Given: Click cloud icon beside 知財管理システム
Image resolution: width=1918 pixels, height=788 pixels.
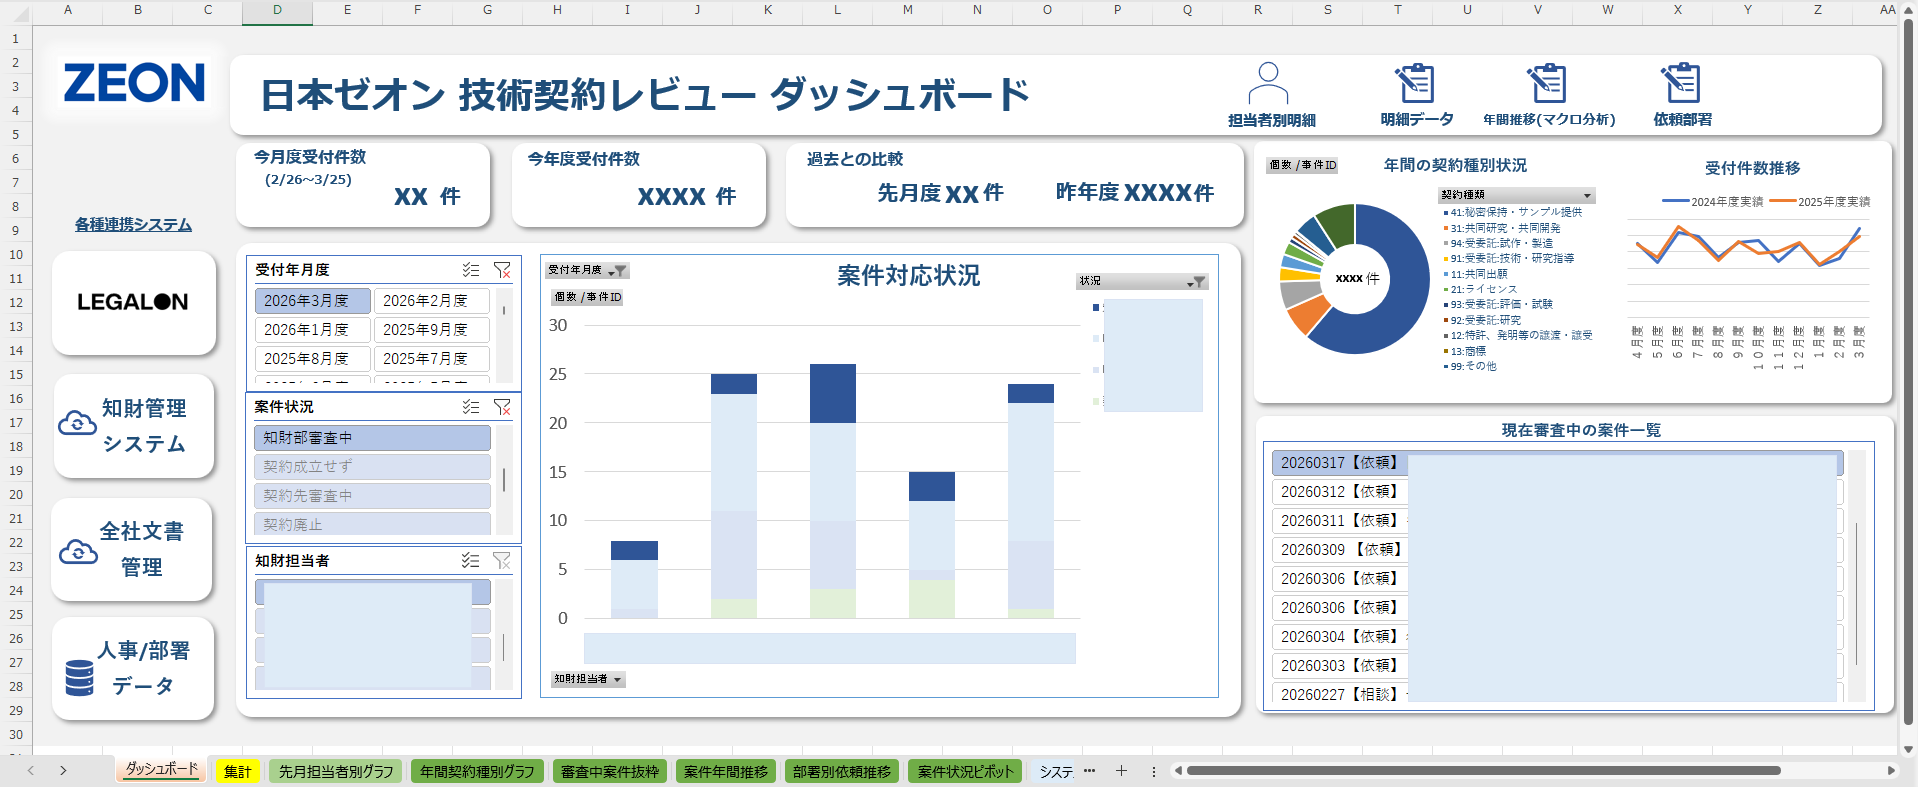Looking at the screenshot, I should pyautogui.click(x=77, y=424).
